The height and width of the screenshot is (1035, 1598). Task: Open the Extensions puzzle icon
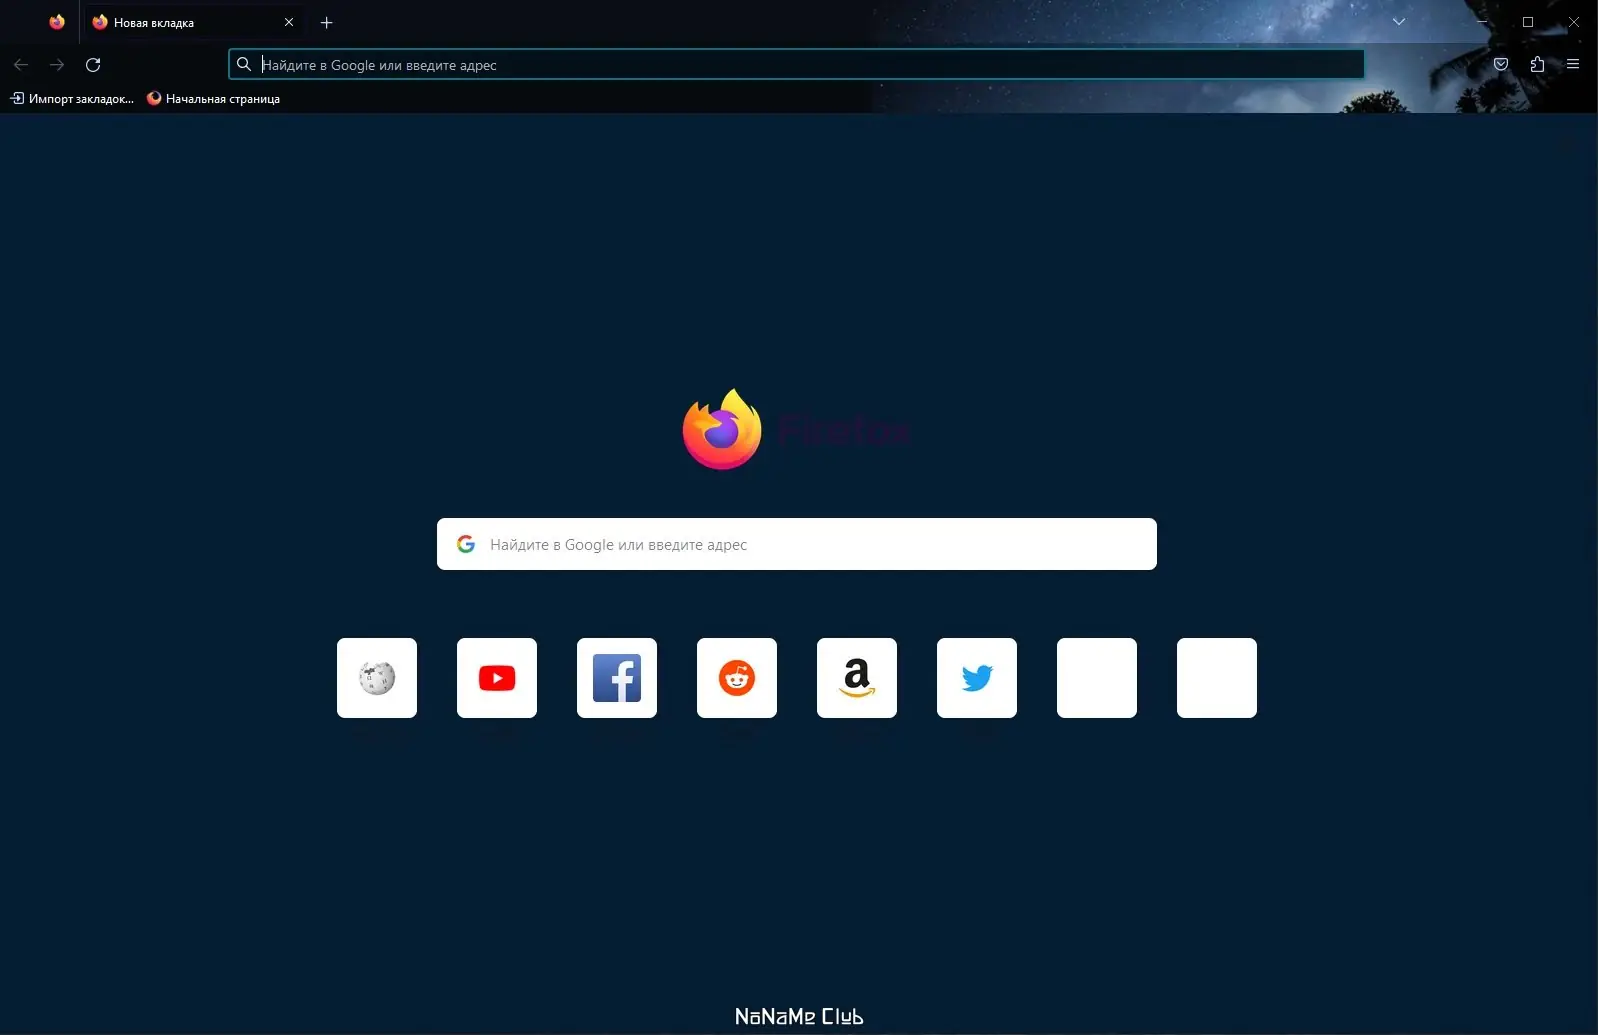[x=1537, y=65]
